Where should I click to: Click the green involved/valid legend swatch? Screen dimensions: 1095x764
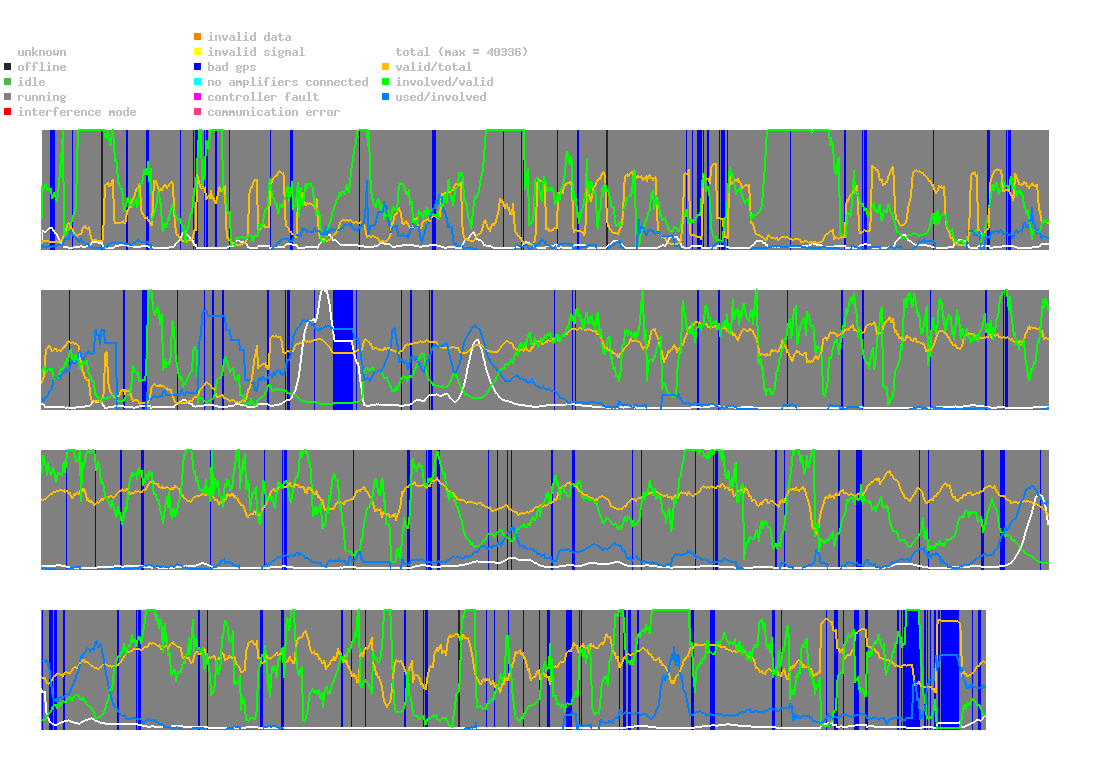coord(385,82)
